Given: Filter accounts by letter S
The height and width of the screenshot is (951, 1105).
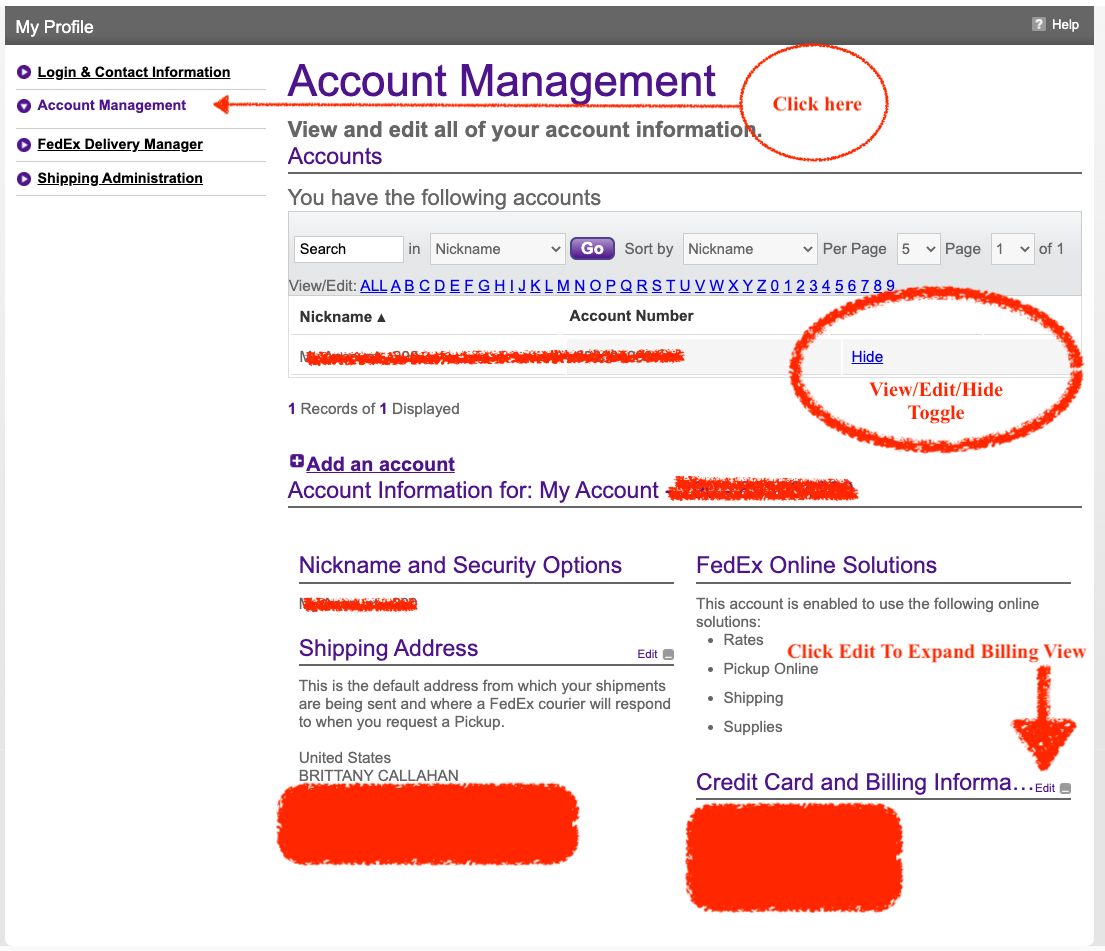Looking at the screenshot, I should tap(657, 286).
